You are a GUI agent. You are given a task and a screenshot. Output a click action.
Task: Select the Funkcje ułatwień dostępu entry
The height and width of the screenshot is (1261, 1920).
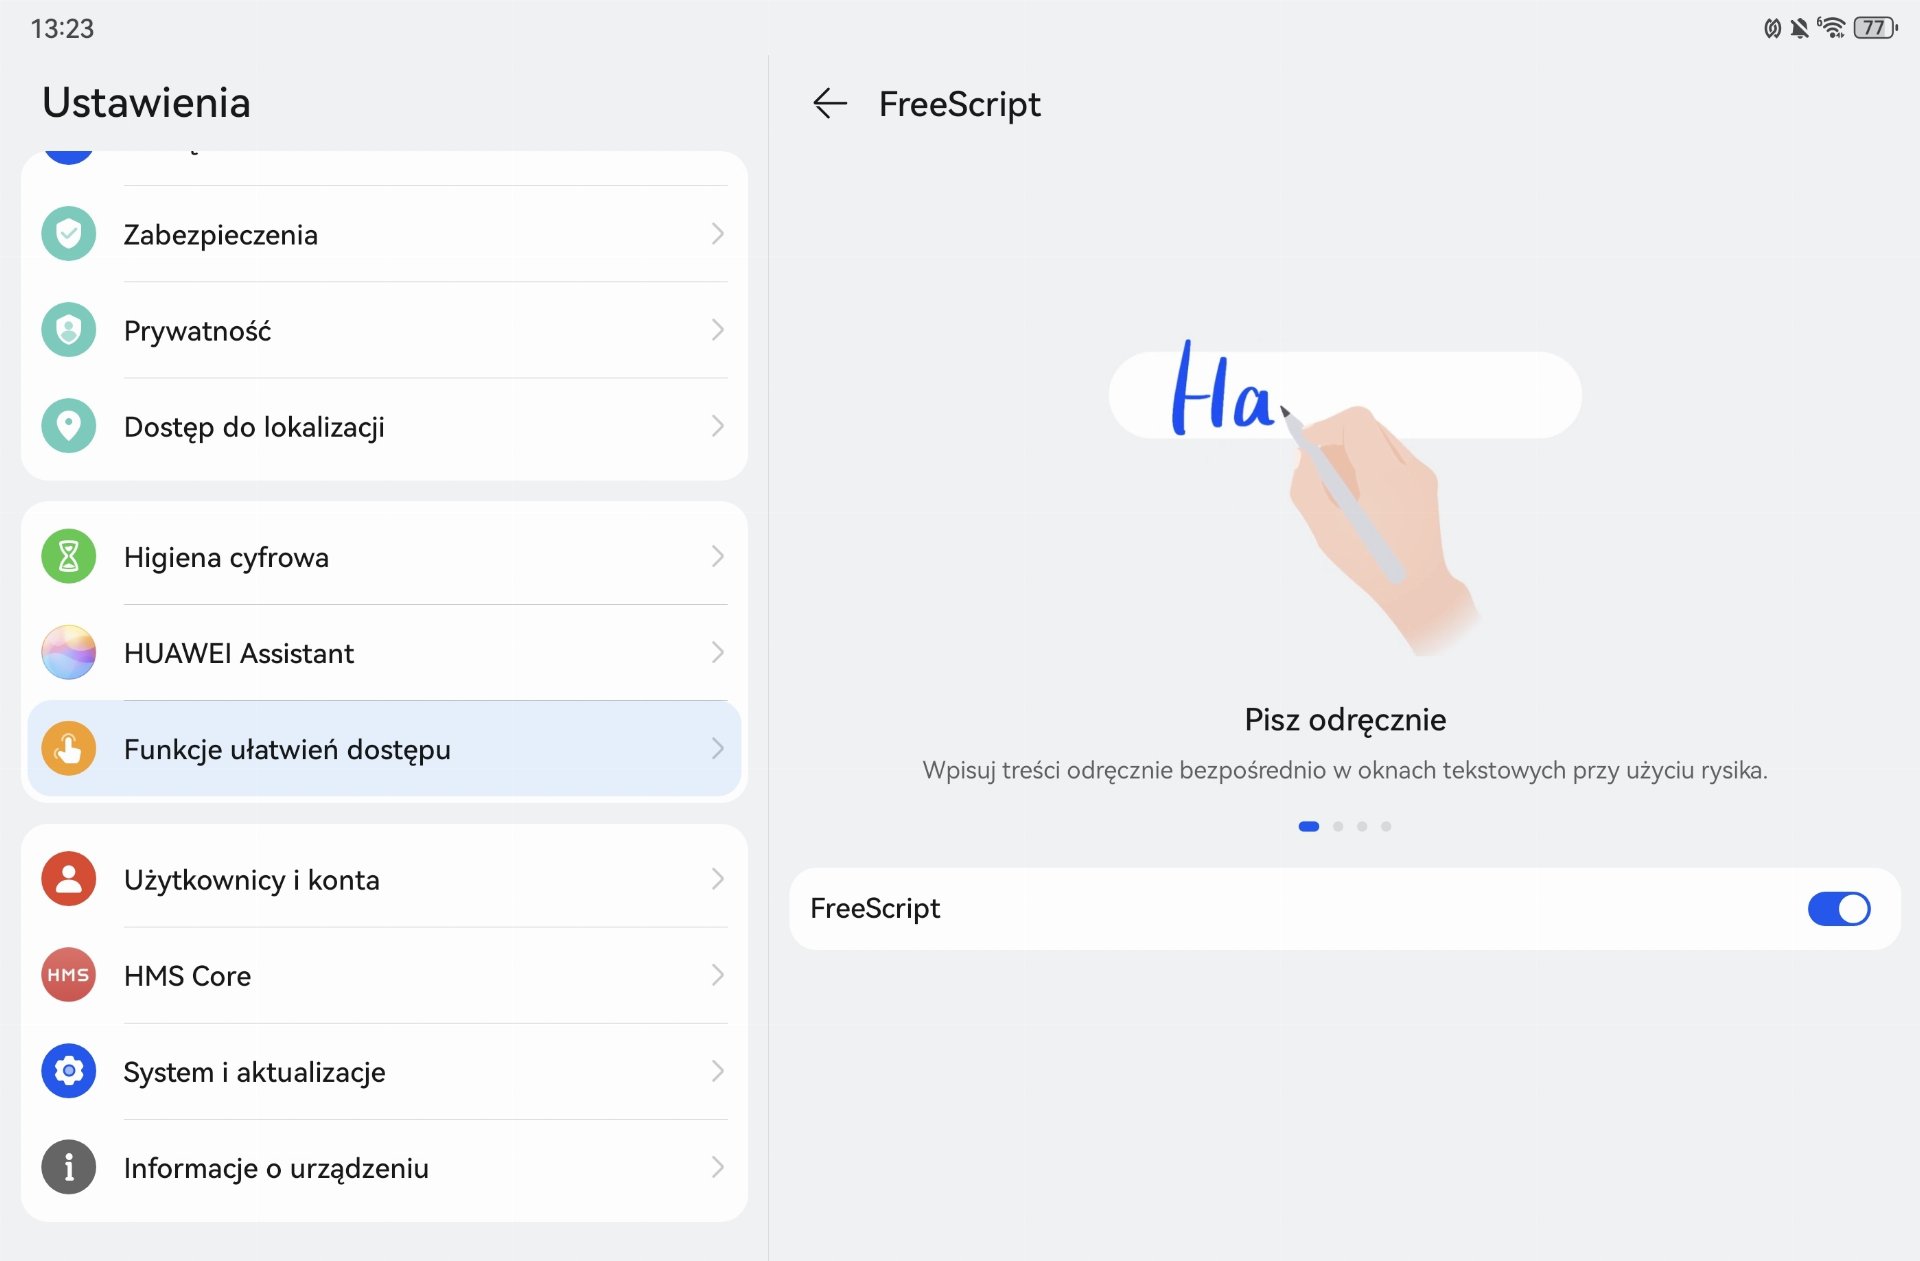384,748
